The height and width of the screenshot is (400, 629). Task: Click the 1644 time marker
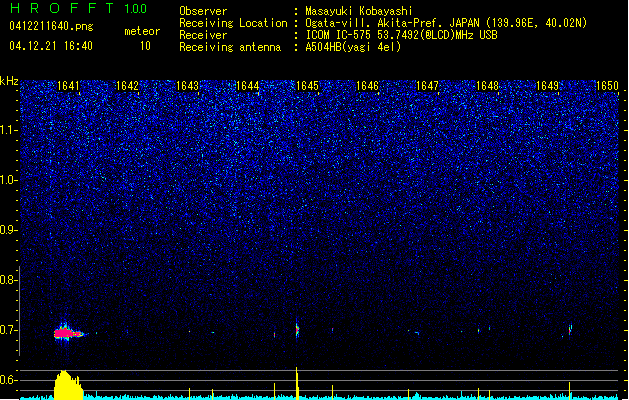point(248,86)
